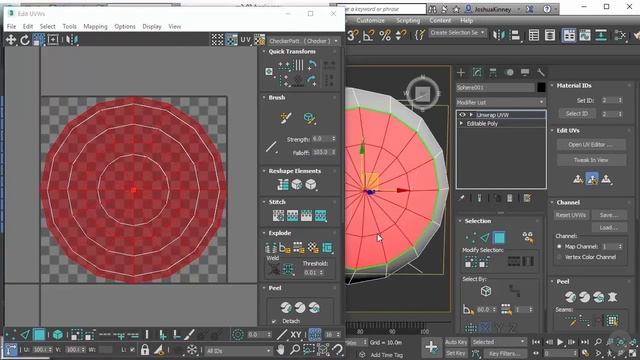Toggle show checker map button in UV editor
This screenshot has width=640, height=360.
click(x=231, y=40)
